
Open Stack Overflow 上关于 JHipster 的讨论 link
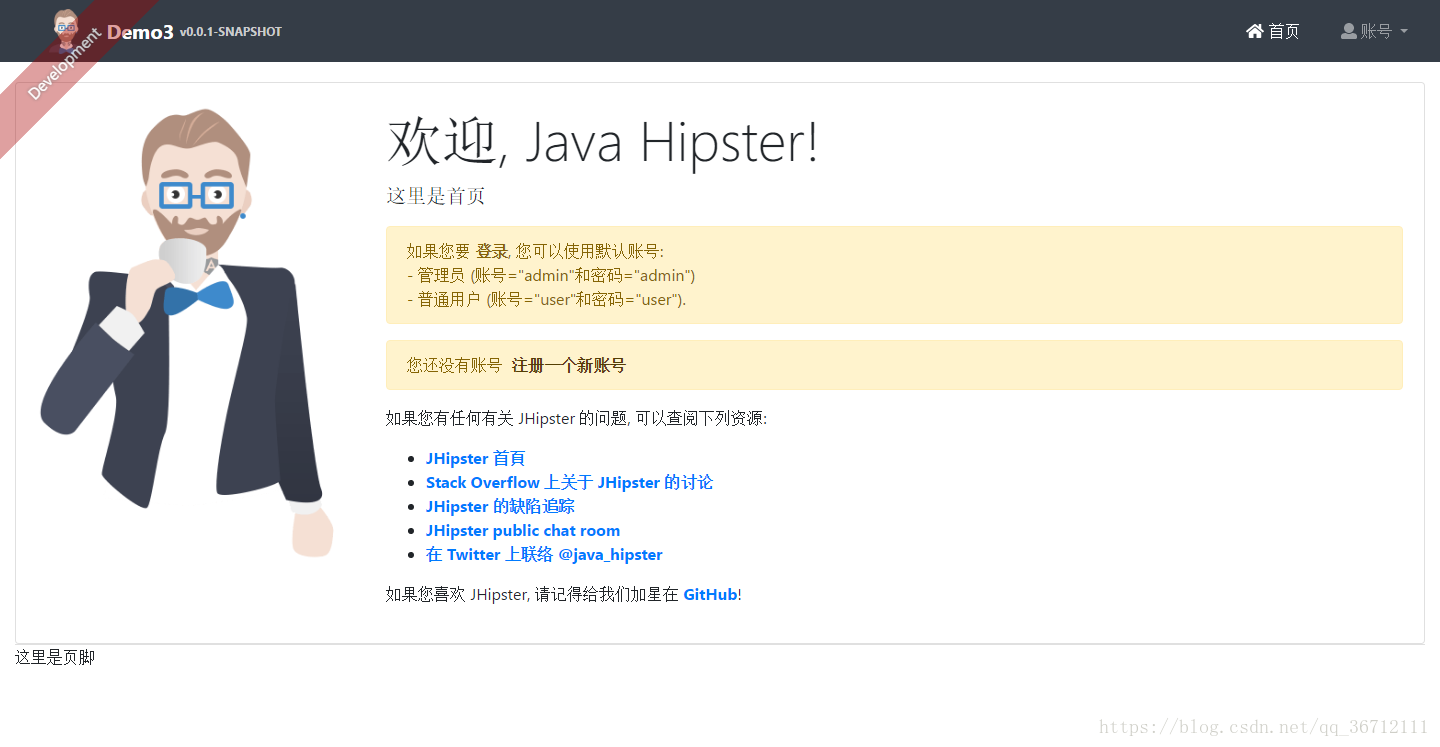[x=569, y=482]
